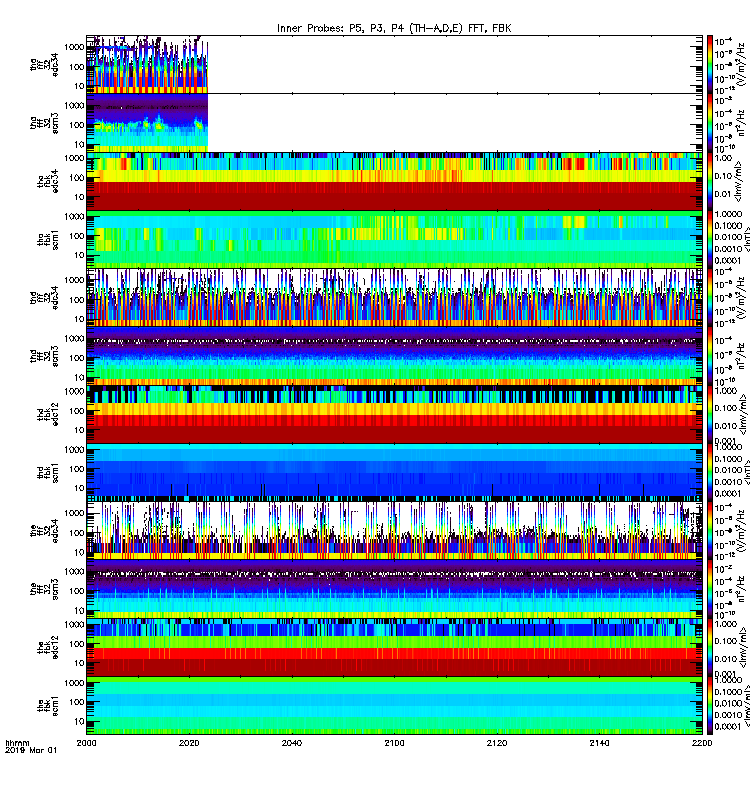Click inside the thd fbk edc12 spectrogram
Screen dimensions: 750x800
point(394,414)
